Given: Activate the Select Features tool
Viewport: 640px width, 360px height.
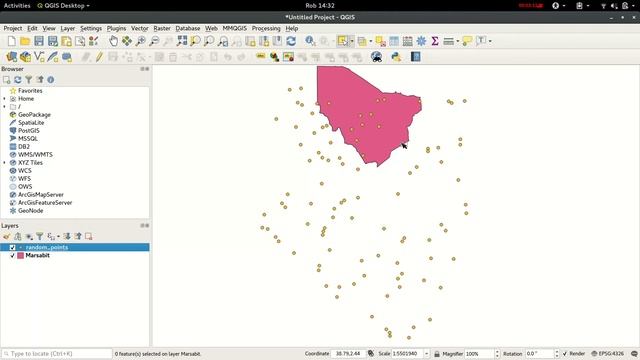Looking at the screenshot, I should click(x=342, y=41).
